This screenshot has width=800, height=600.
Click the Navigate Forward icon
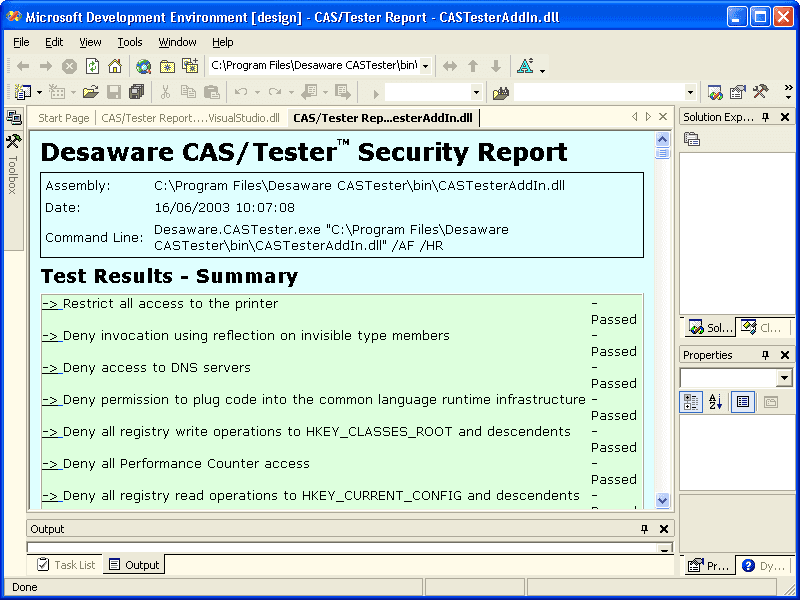(343, 92)
